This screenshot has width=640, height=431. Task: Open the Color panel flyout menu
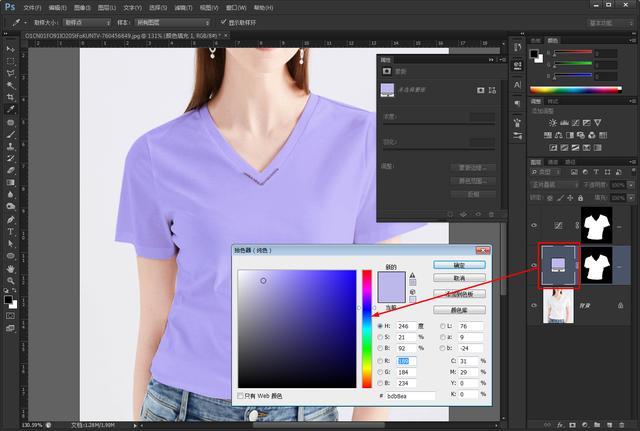tap(633, 40)
